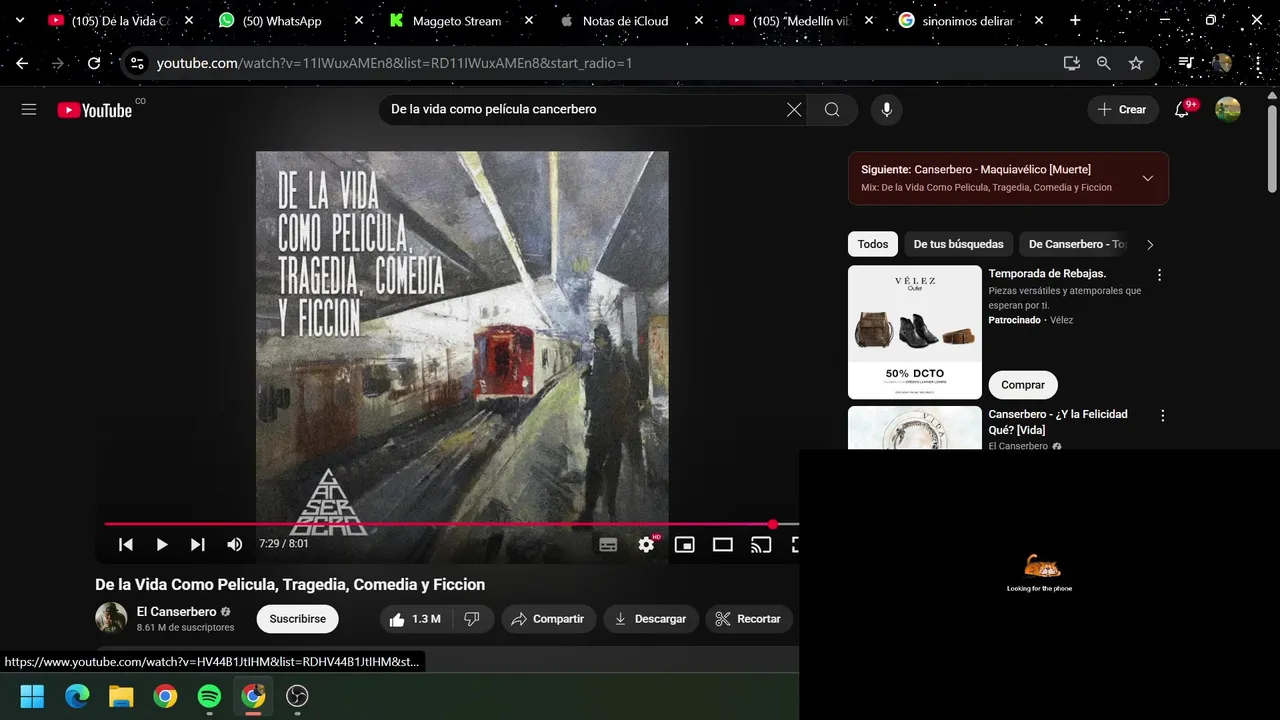1280x720 pixels.
Task: Toggle theater mode view
Action: click(723, 545)
